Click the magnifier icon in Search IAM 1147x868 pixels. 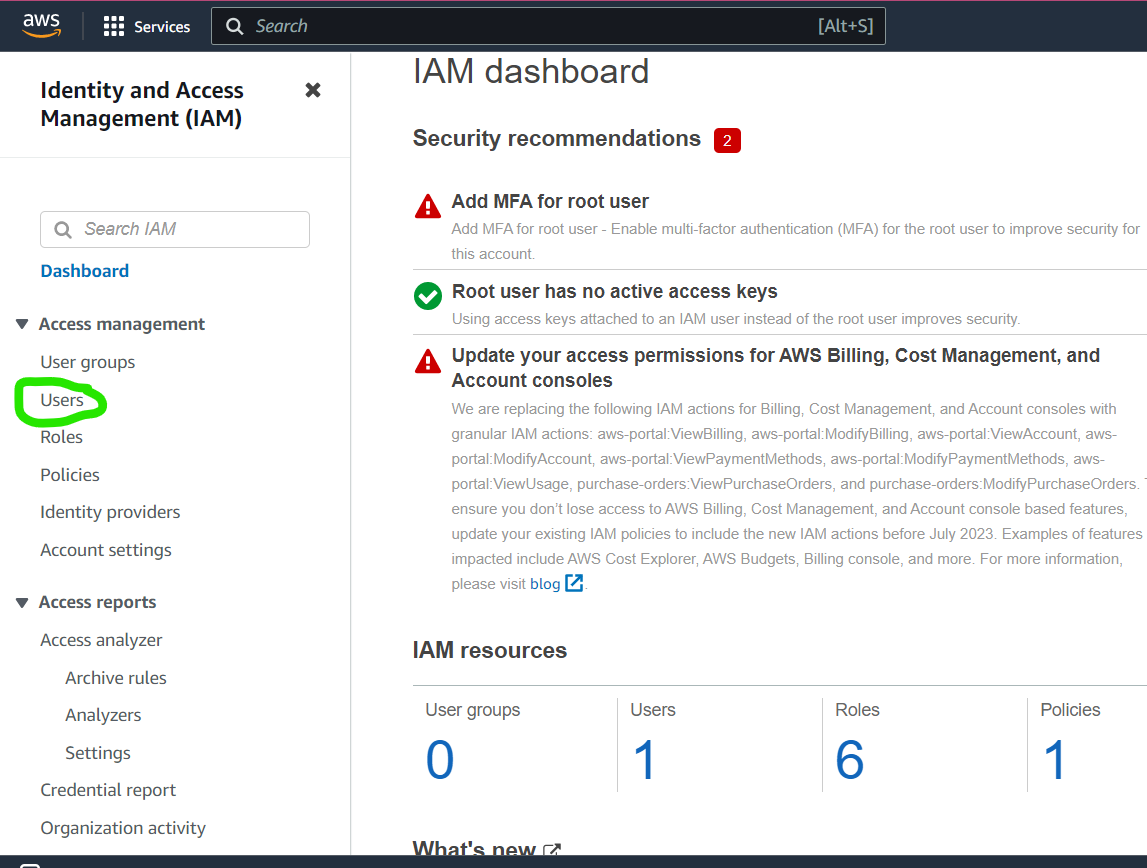(63, 230)
